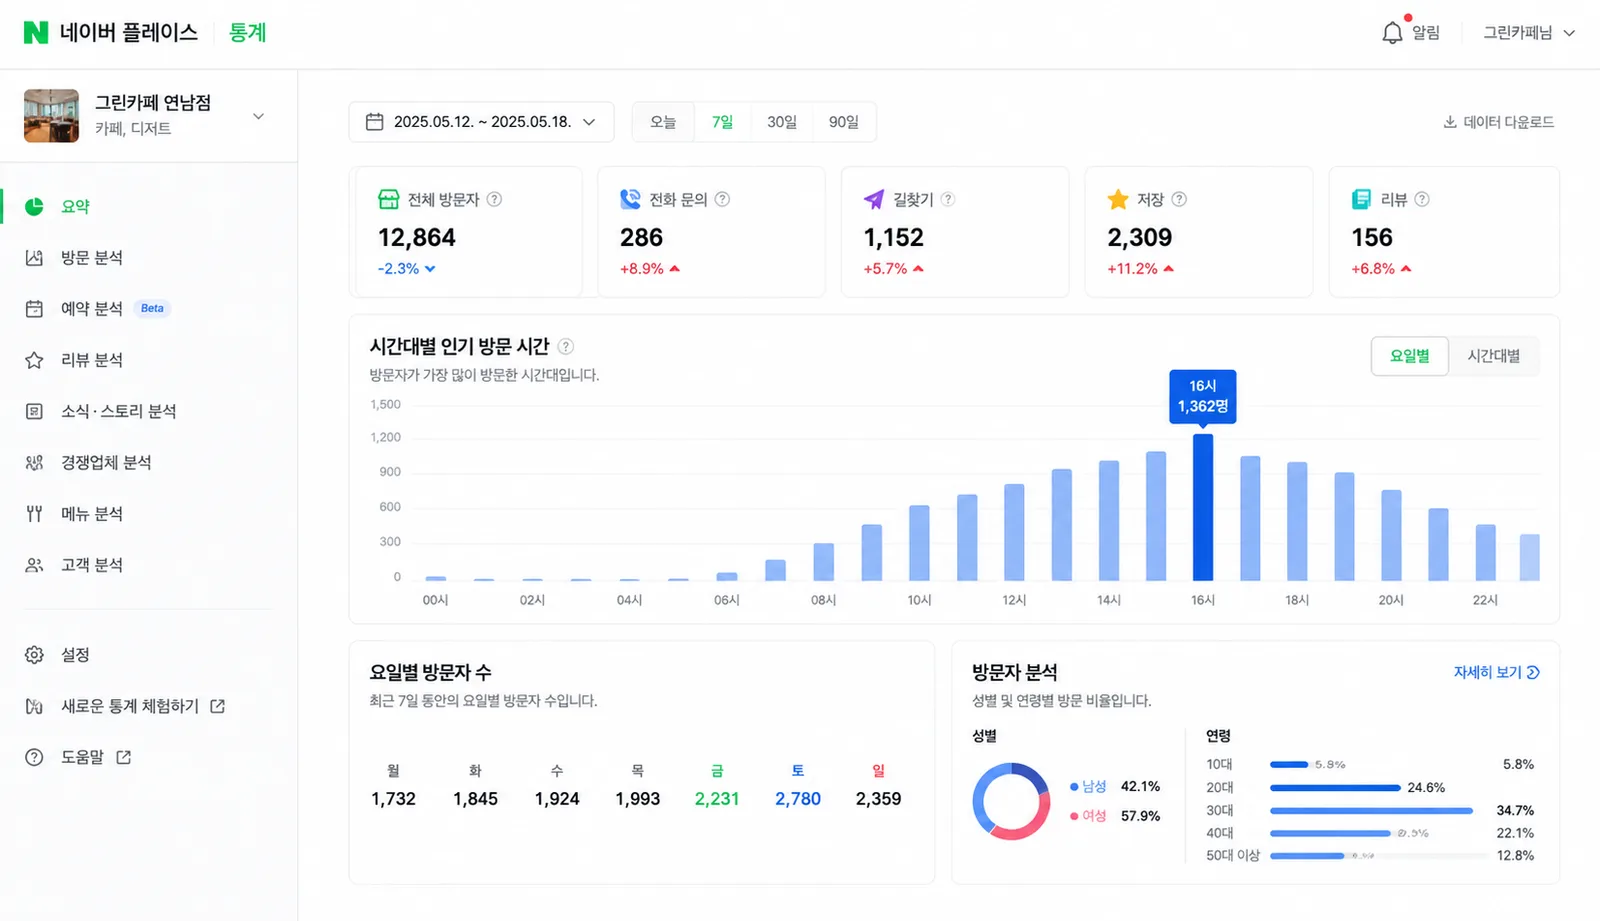Click the Naver N logo icon
This screenshot has height=921, width=1600.
(36, 33)
